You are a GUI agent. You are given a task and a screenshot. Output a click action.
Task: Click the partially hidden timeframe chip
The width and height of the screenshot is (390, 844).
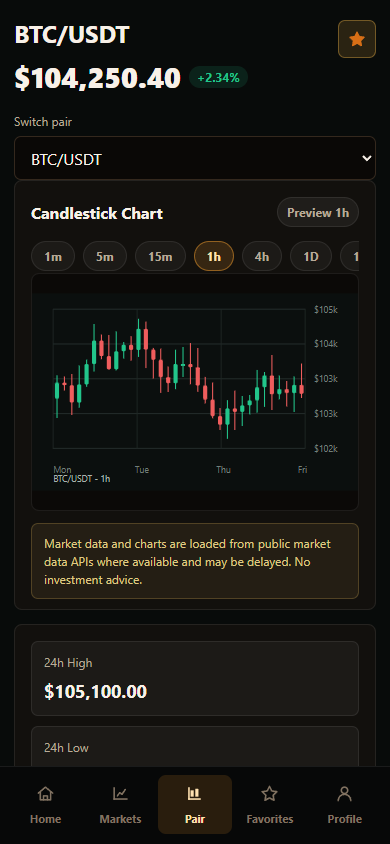tap(350, 256)
